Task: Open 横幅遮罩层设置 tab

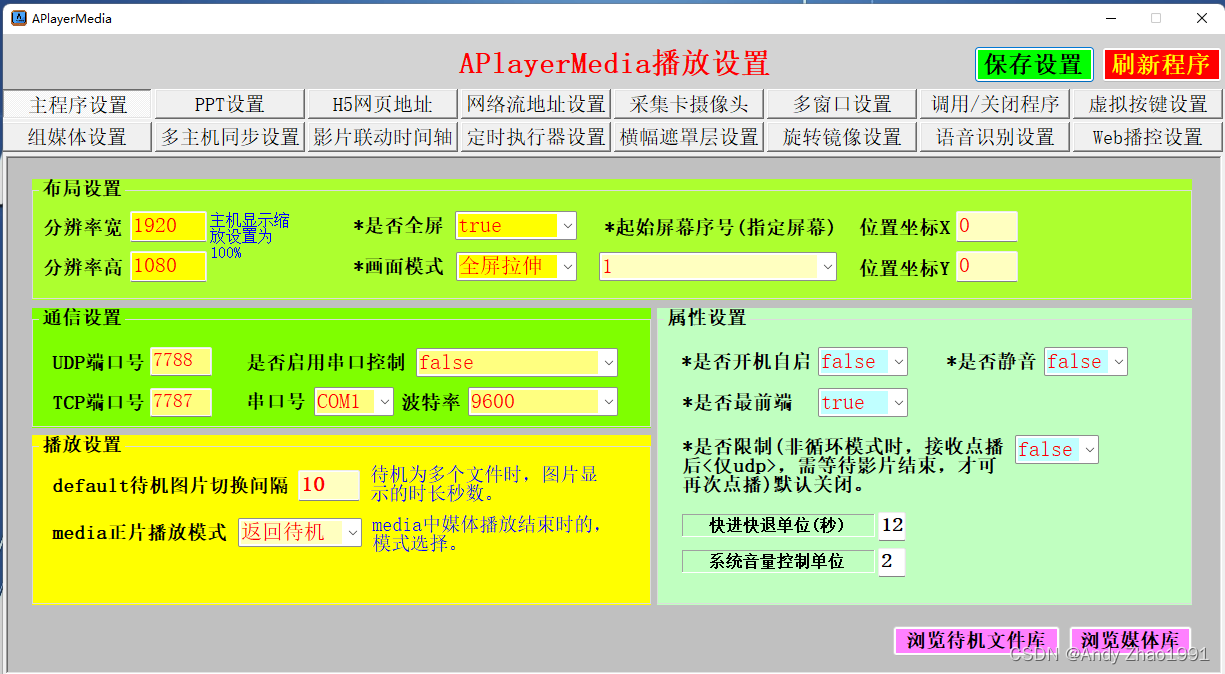Action: pyautogui.click(x=689, y=137)
